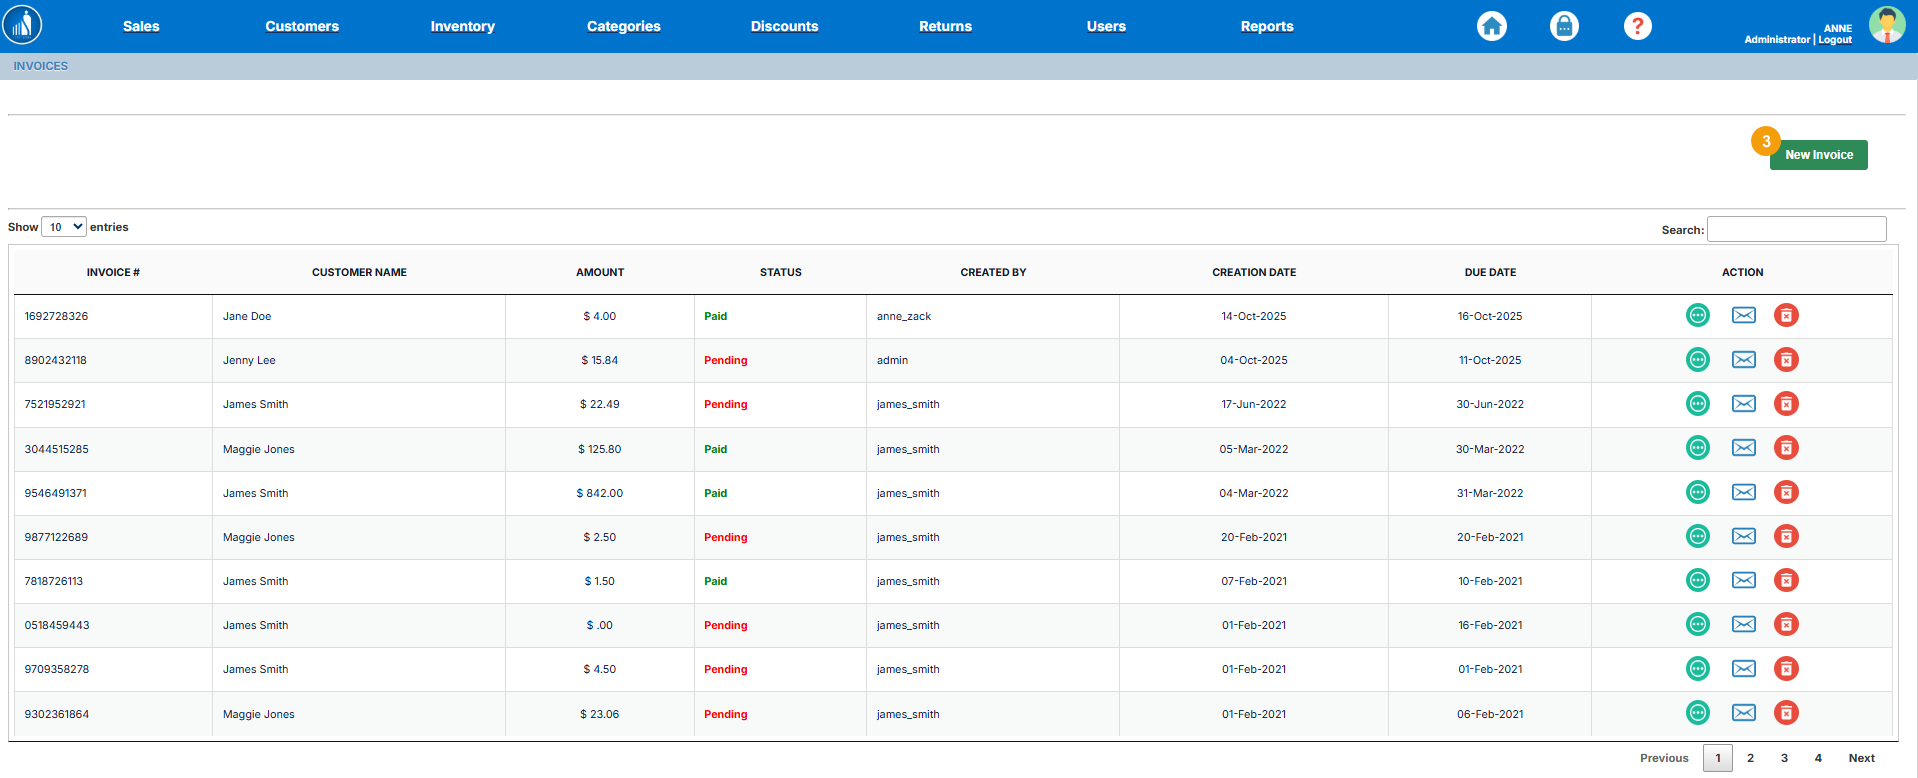The height and width of the screenshot is (778, 1918).
Task: Expand the show entries dropdown
Action: tap(64, 227)
